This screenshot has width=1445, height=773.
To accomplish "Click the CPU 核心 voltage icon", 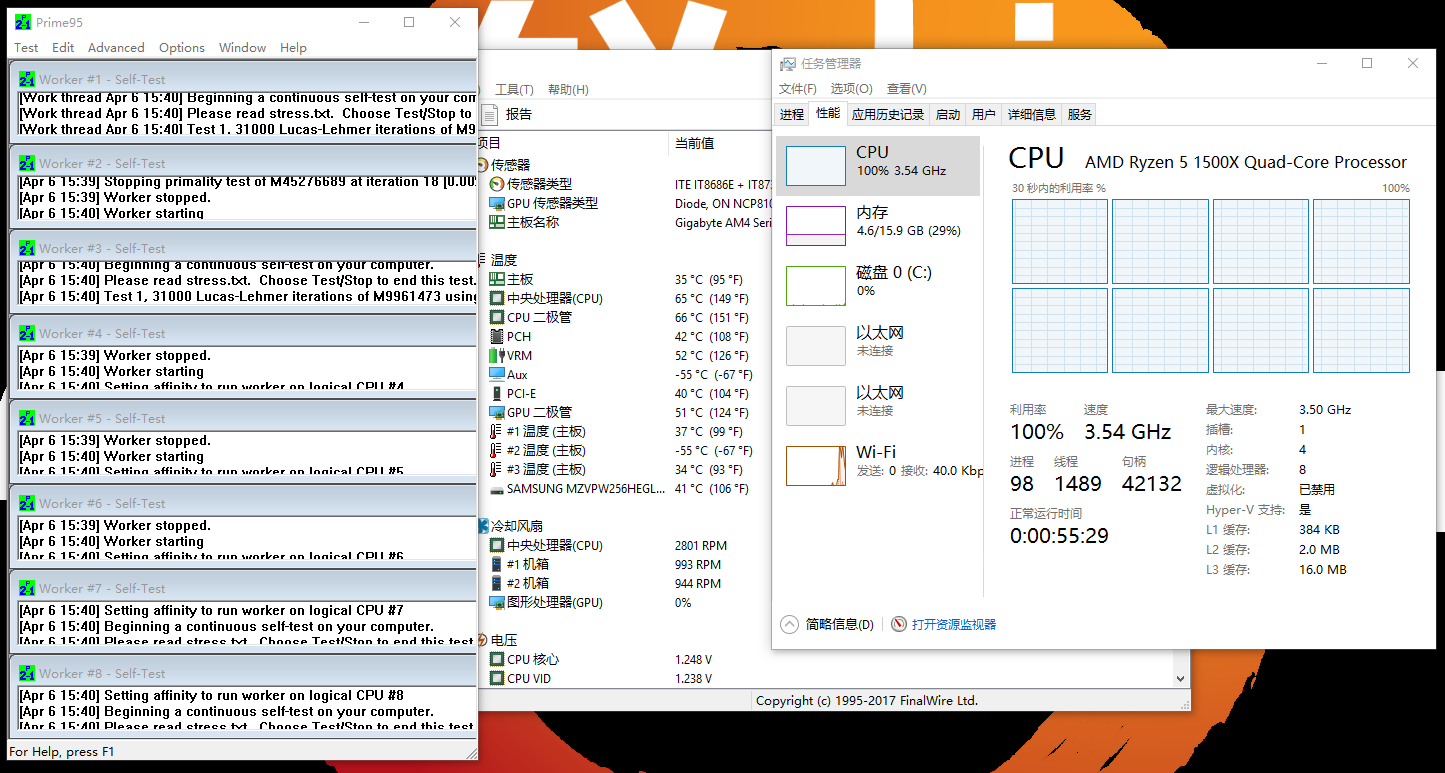I will coord(497,659).
